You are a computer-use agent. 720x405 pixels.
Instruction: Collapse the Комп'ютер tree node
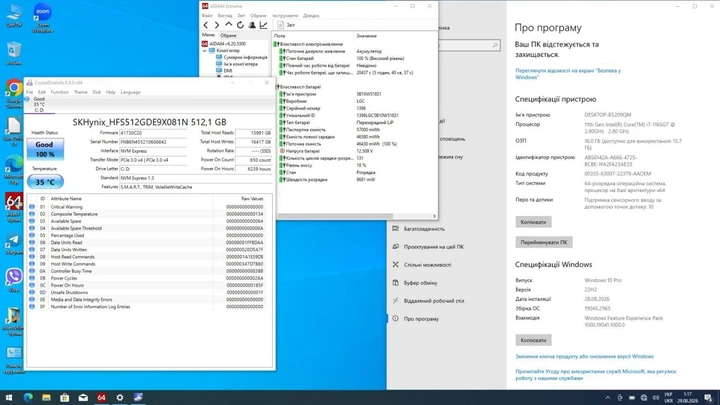click(205, 51)
